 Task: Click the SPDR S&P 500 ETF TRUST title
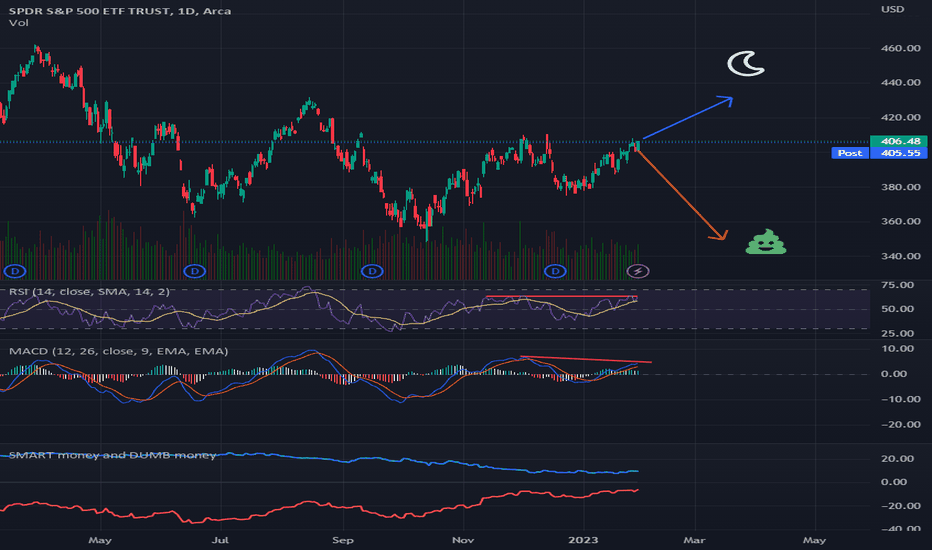[x=90, y=11]
